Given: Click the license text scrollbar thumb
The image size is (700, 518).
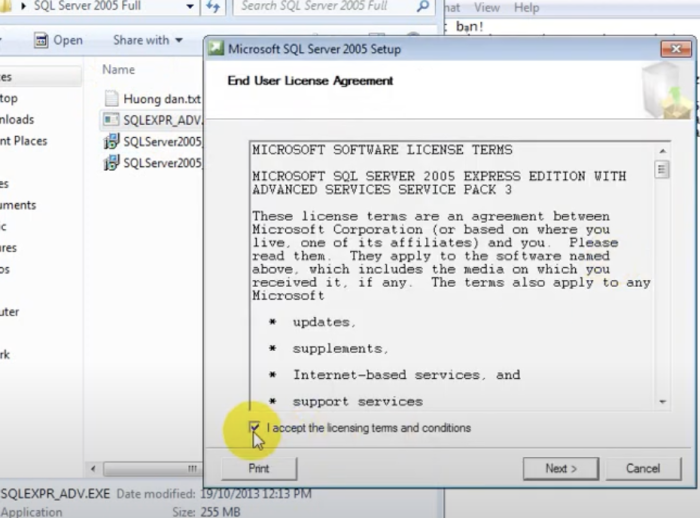Looking at the screenshot, I should coord(662,170).
